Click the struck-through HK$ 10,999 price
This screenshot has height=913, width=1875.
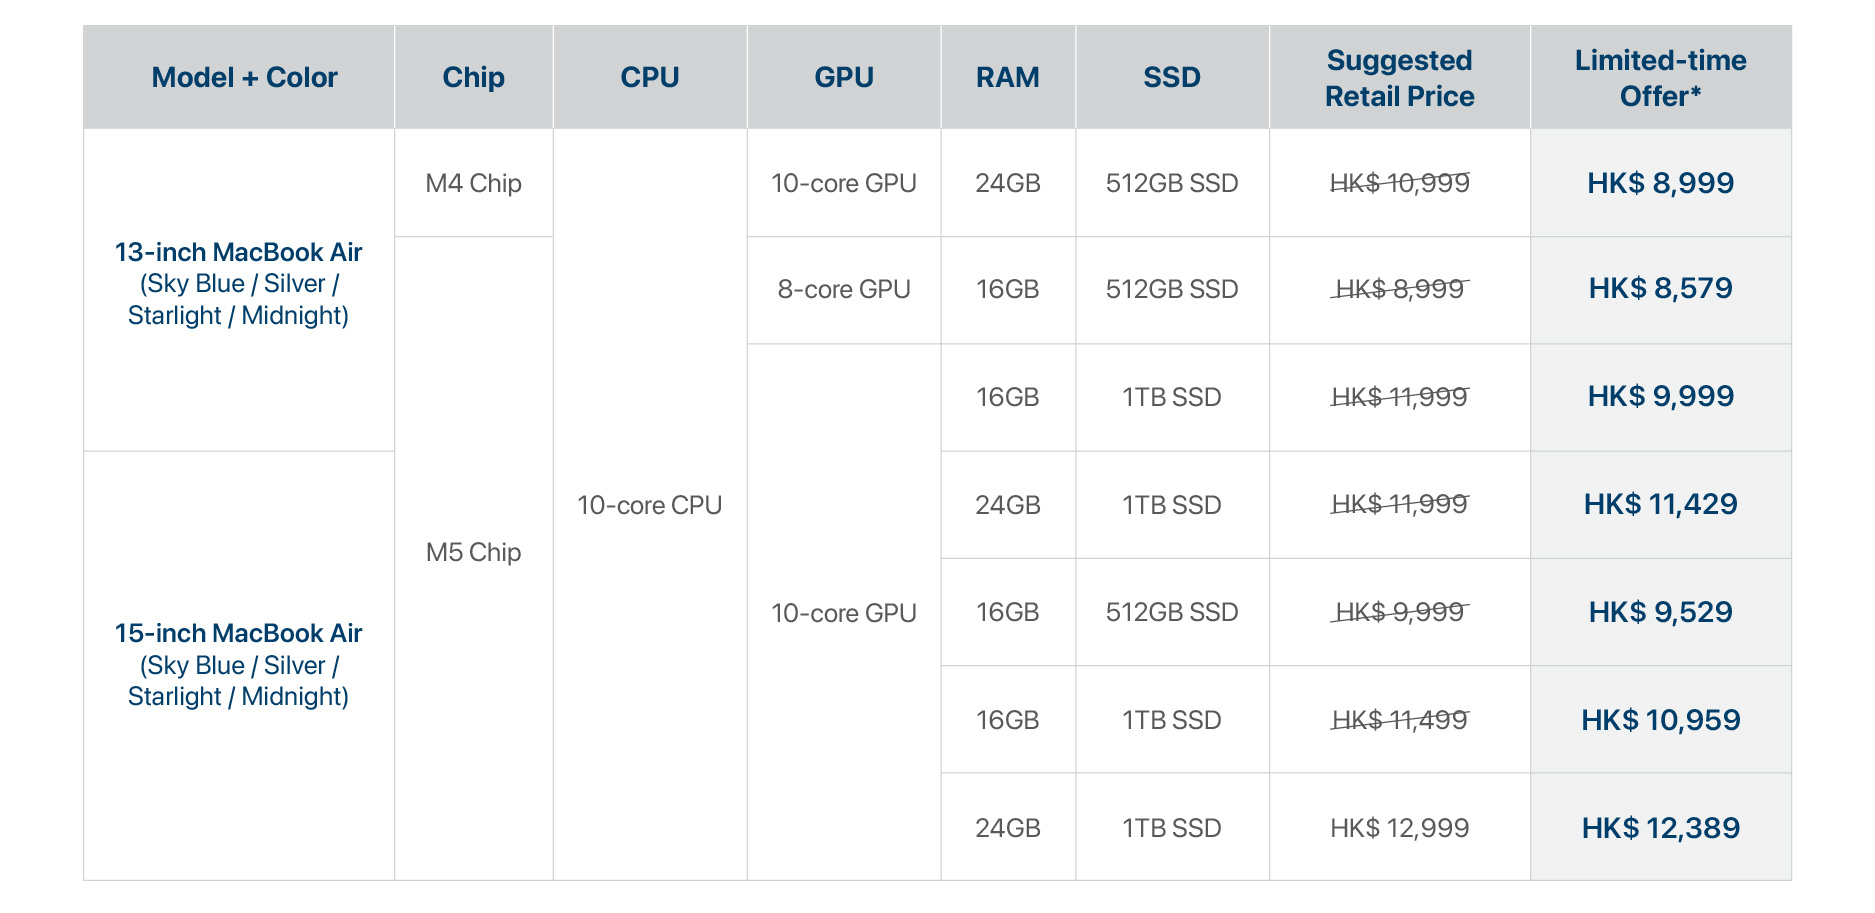[1399, 183]
